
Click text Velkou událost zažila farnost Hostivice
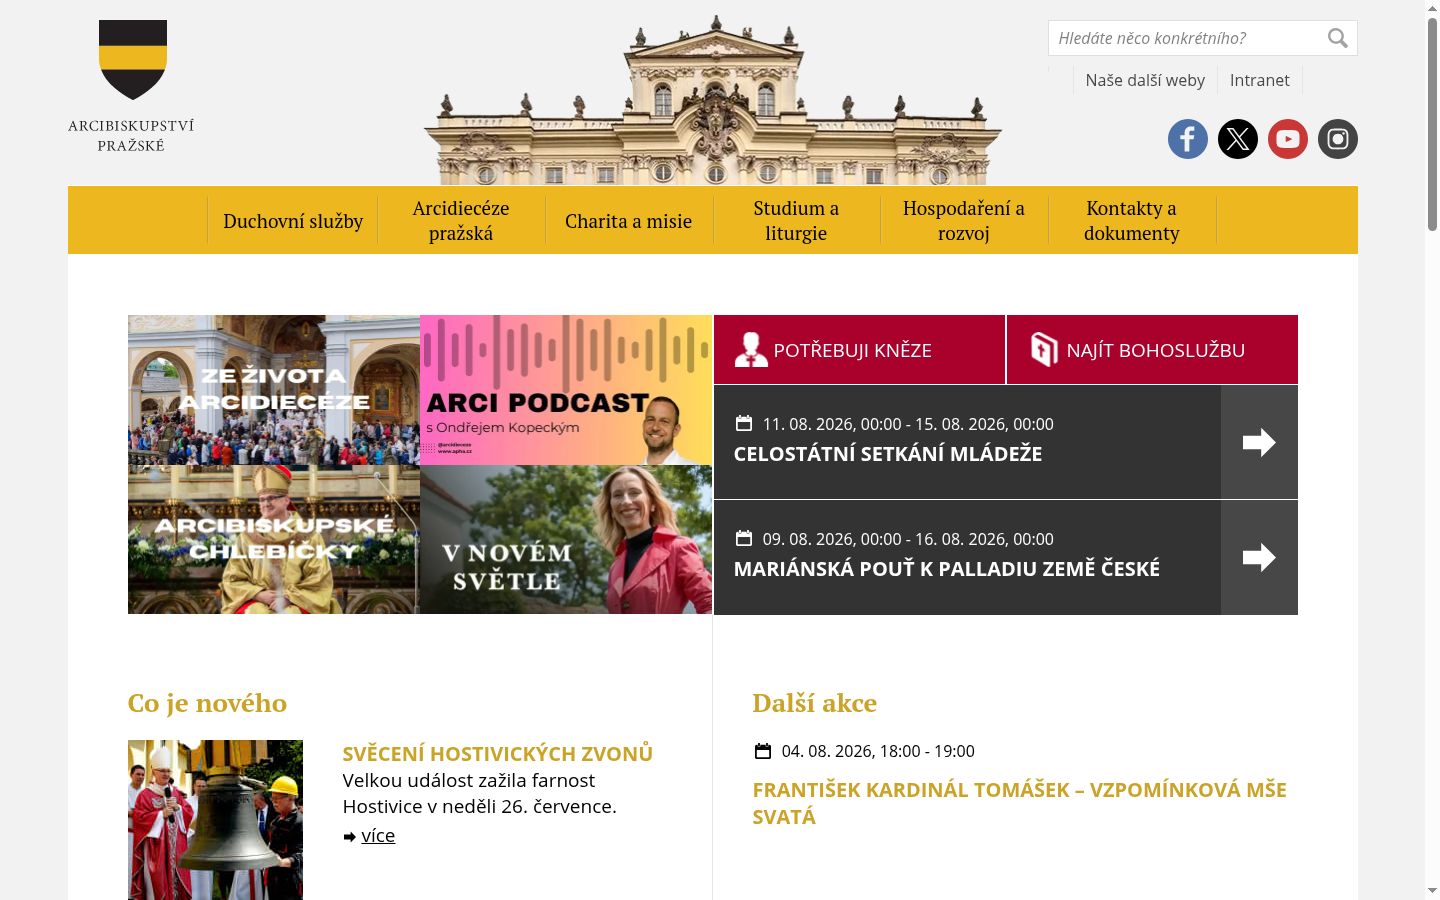479,793
